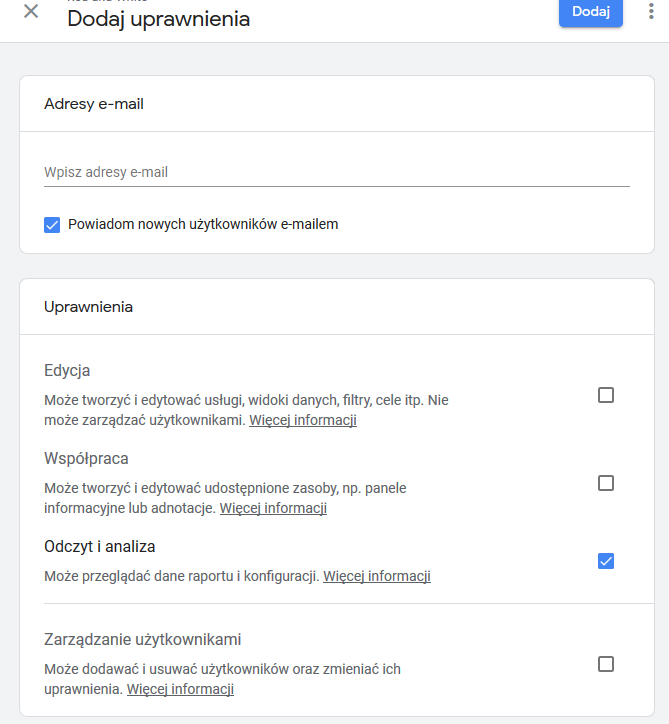Click the Zarządzanie użytkownikami heading
The height and width of the screenshot is (724, 669).
[x=143, y=640]
